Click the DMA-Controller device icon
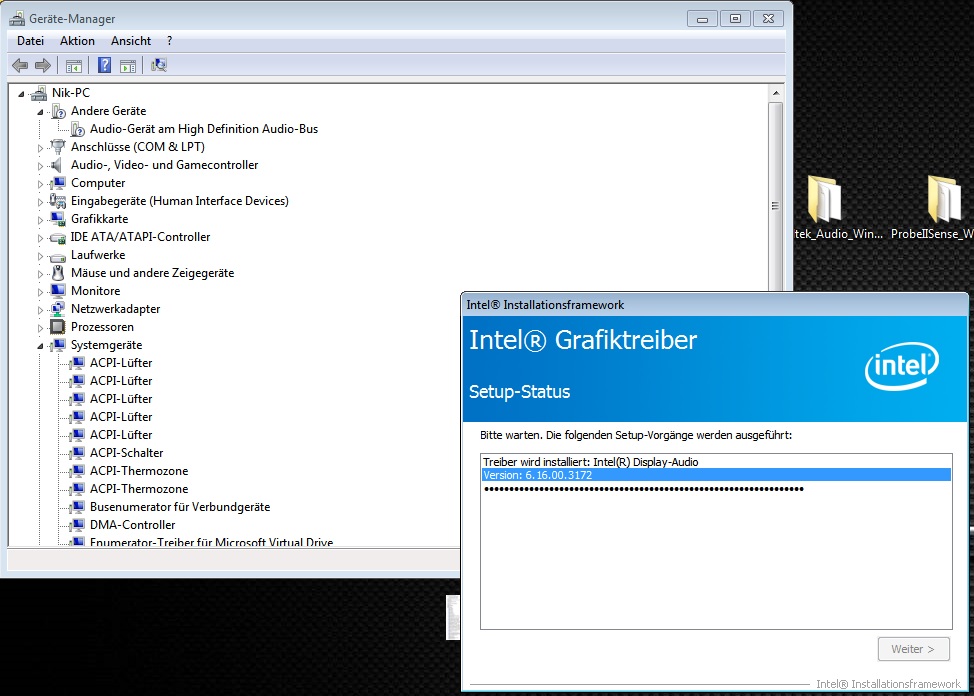Screen dimensions: 974x696 (78, 525)
